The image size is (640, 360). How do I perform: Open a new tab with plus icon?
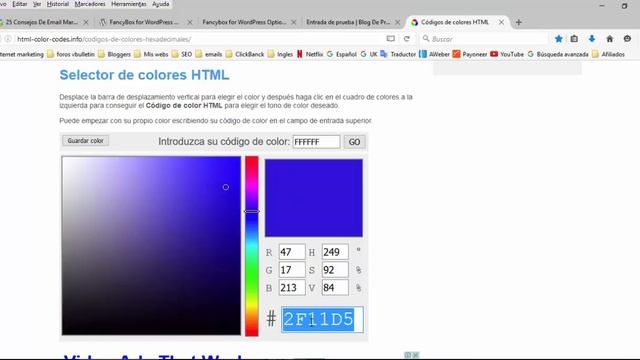click(x=518, y=22)
